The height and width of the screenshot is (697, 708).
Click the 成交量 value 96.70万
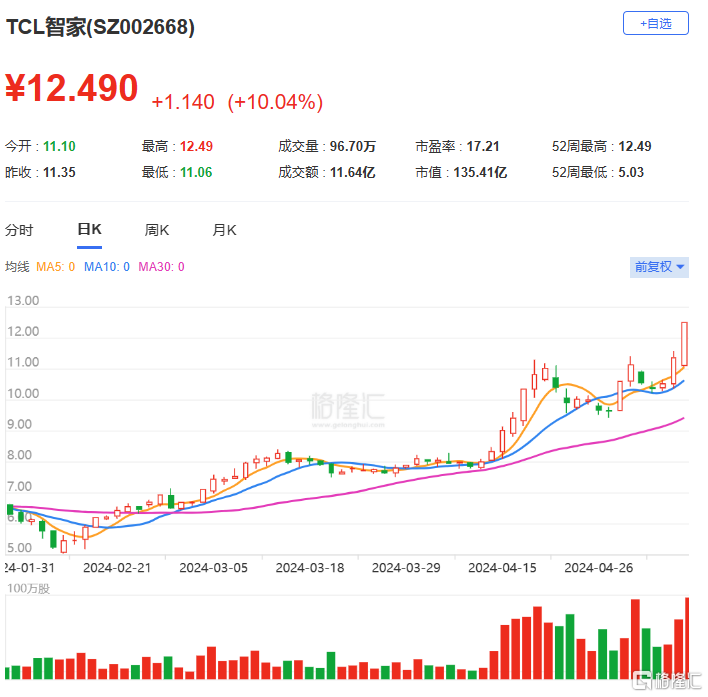[x=353, y=146]
